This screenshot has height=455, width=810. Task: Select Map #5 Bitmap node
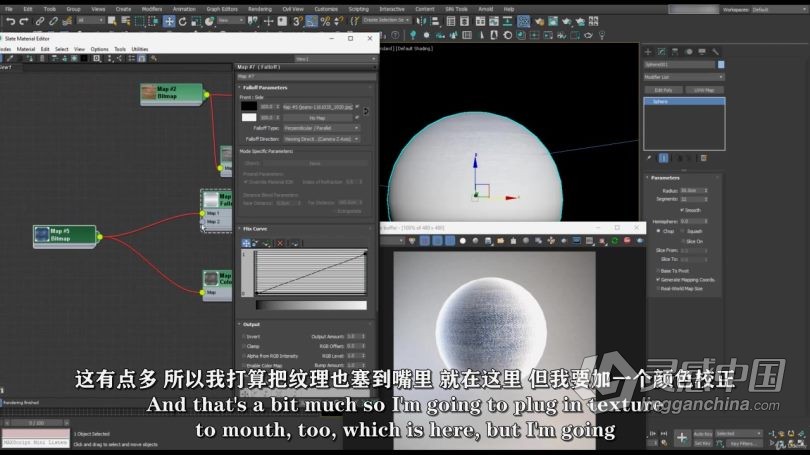[x=65, y=235]
